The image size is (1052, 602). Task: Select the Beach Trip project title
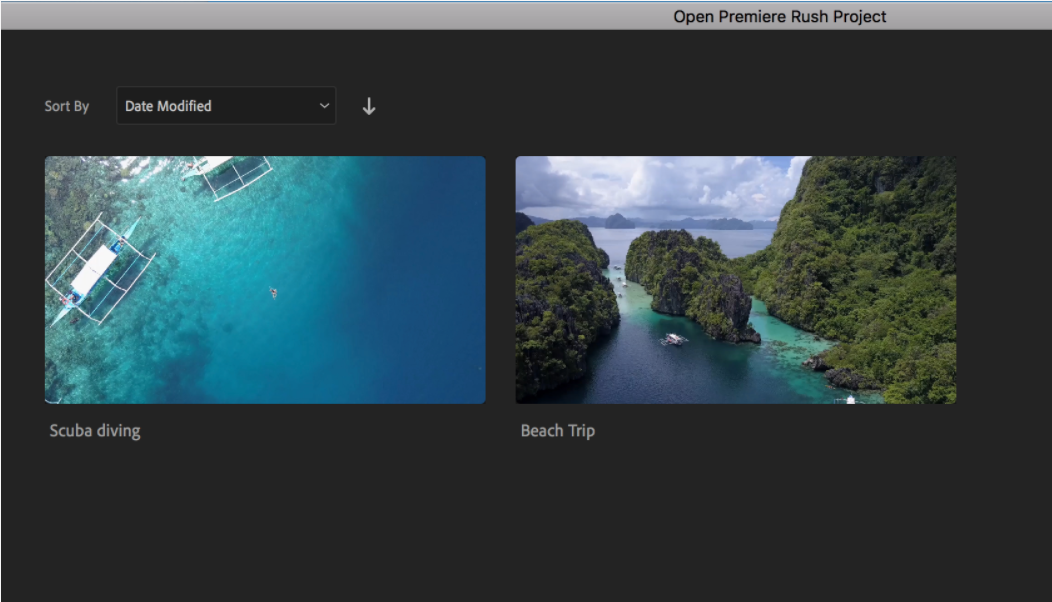coord(558,431)
